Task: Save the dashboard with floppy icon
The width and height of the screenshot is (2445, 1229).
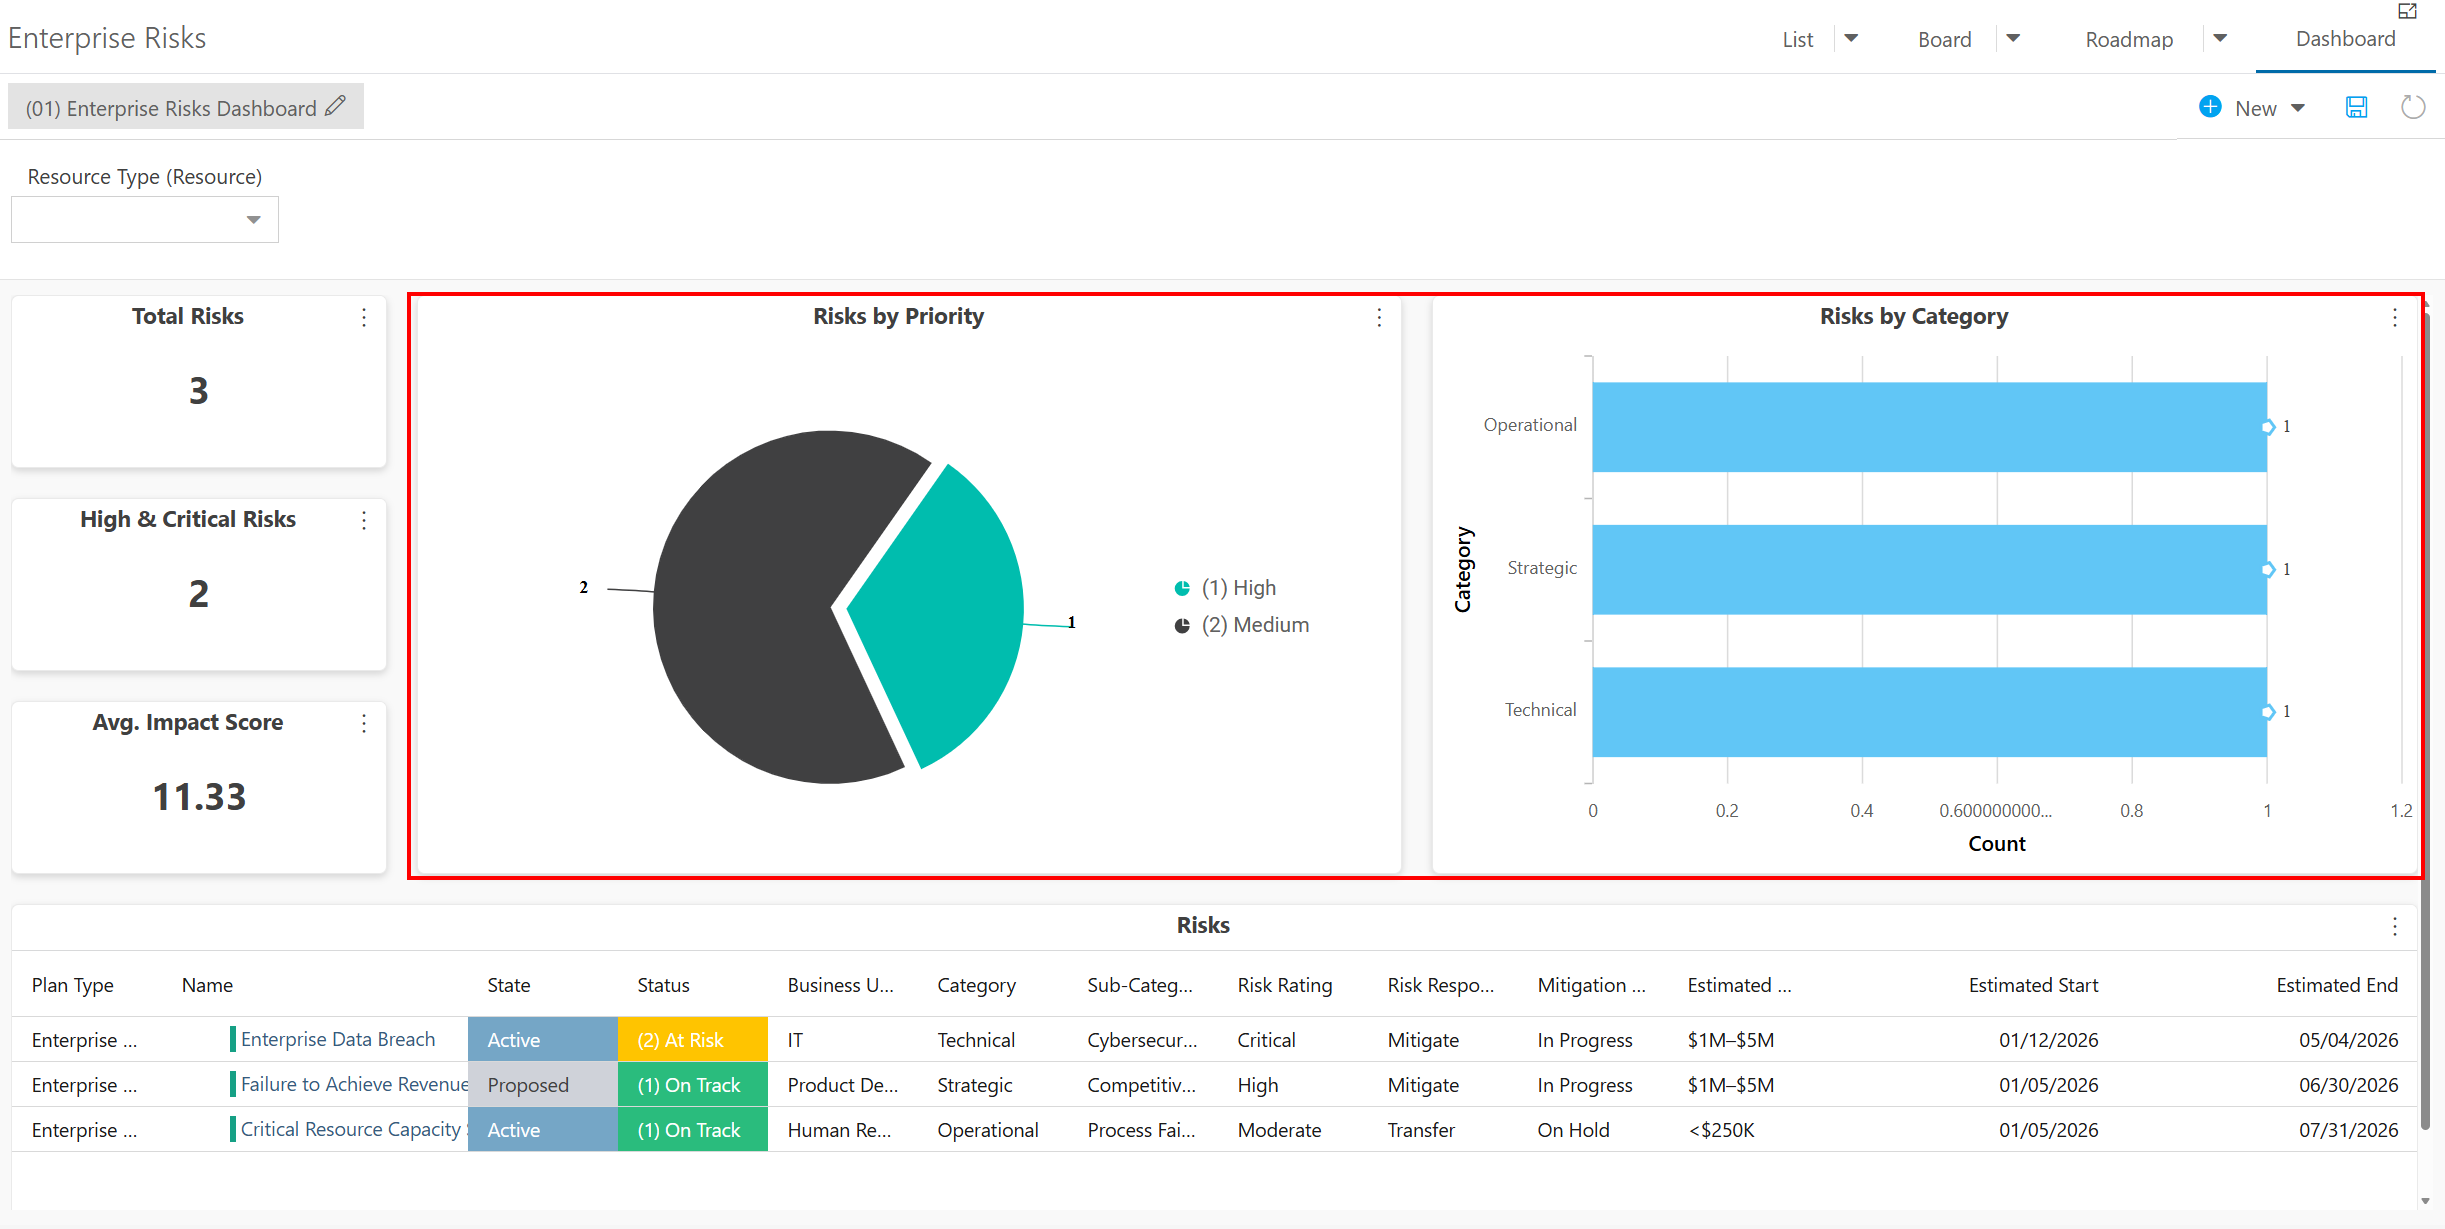Action: 2356,107
